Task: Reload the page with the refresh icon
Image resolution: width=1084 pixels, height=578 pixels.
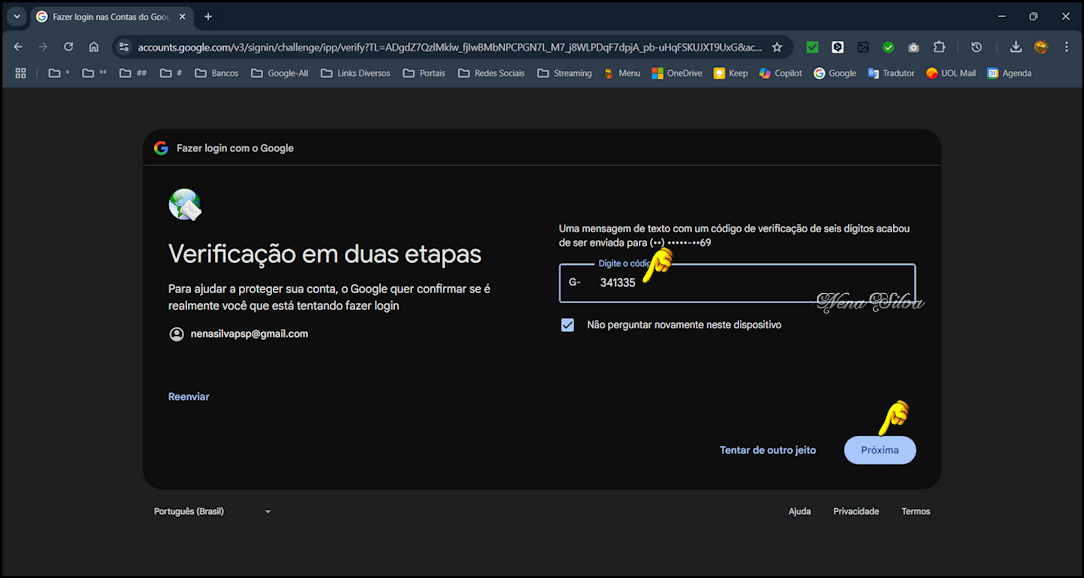Action: tap(68, 47)
